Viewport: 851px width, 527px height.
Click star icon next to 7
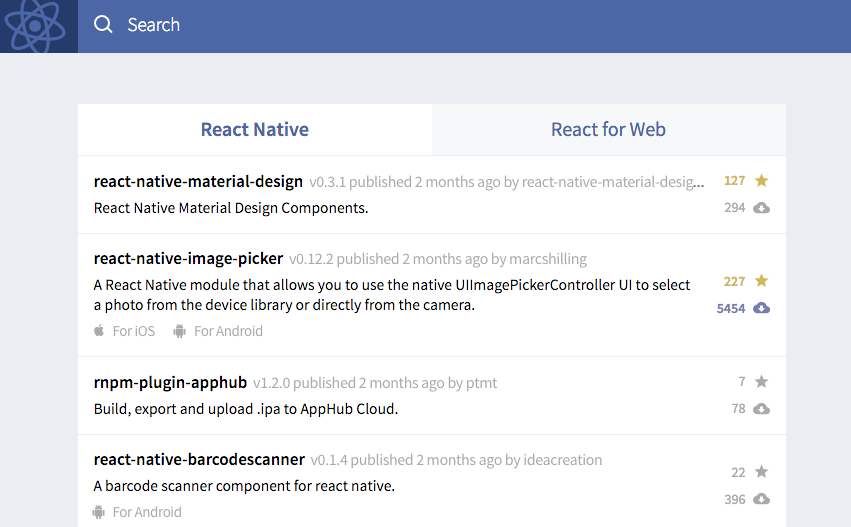pyautogui.click(x=761, y=382)
